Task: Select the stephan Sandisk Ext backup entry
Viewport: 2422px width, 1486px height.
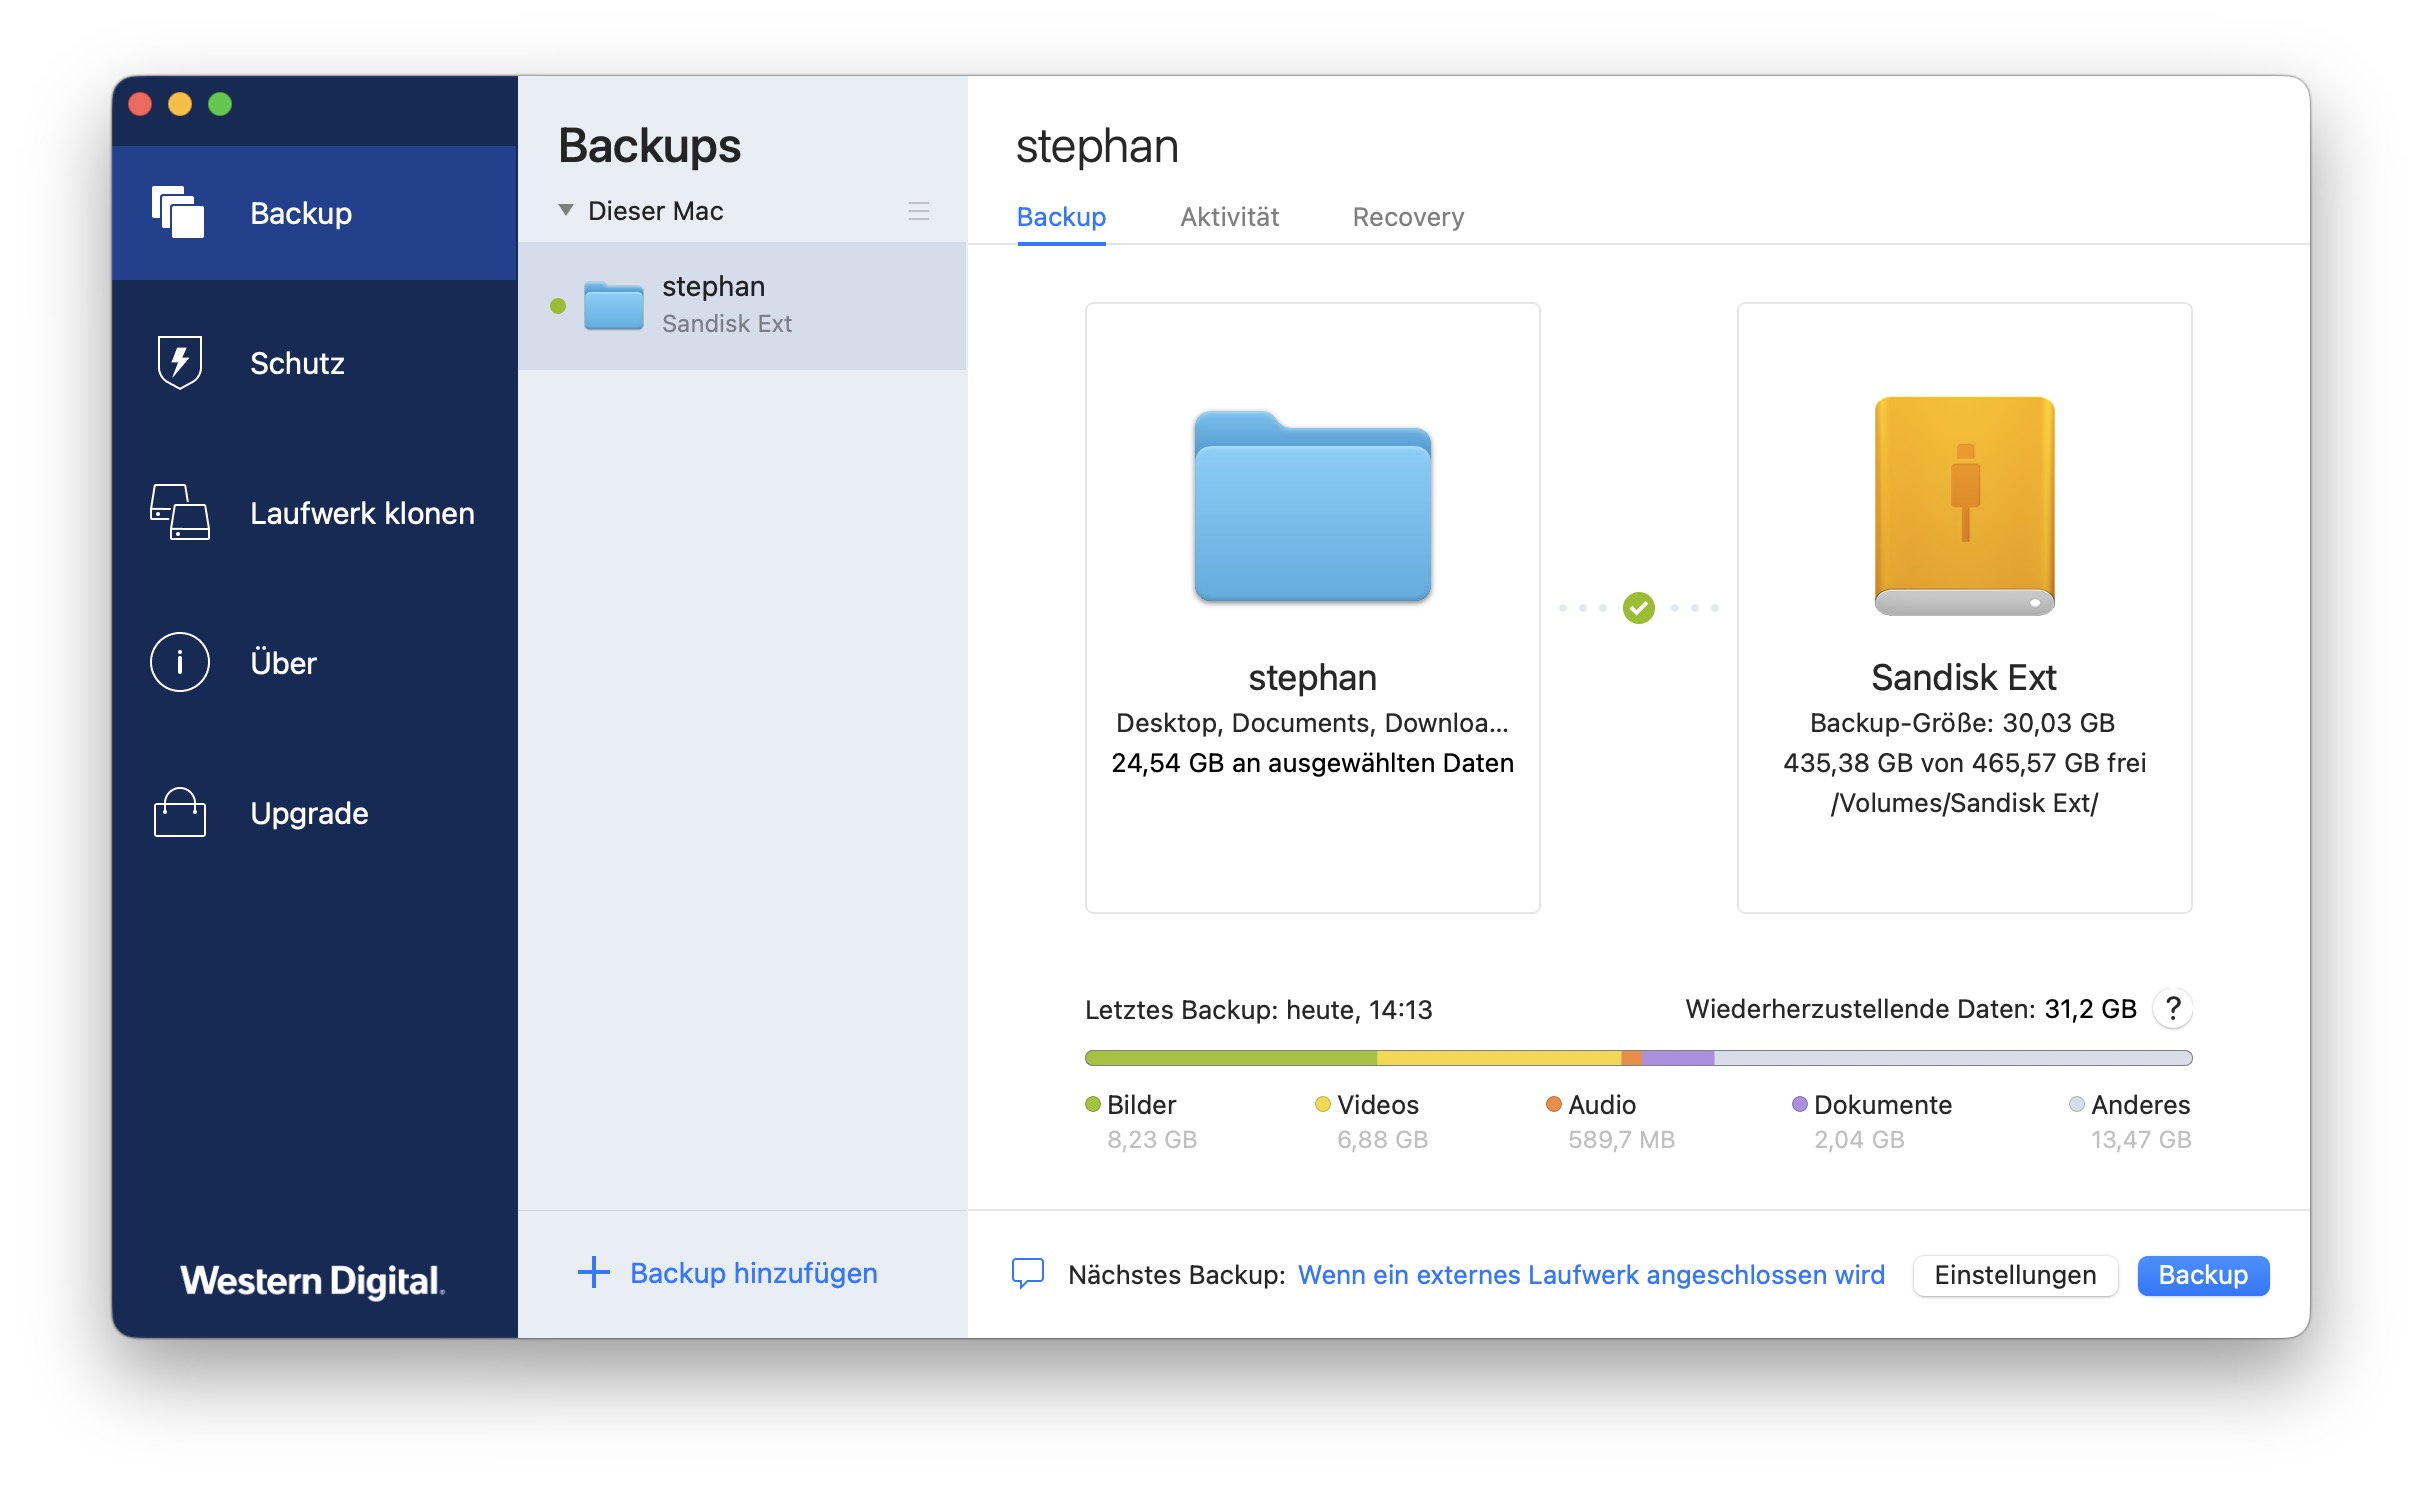Action: 742,306
